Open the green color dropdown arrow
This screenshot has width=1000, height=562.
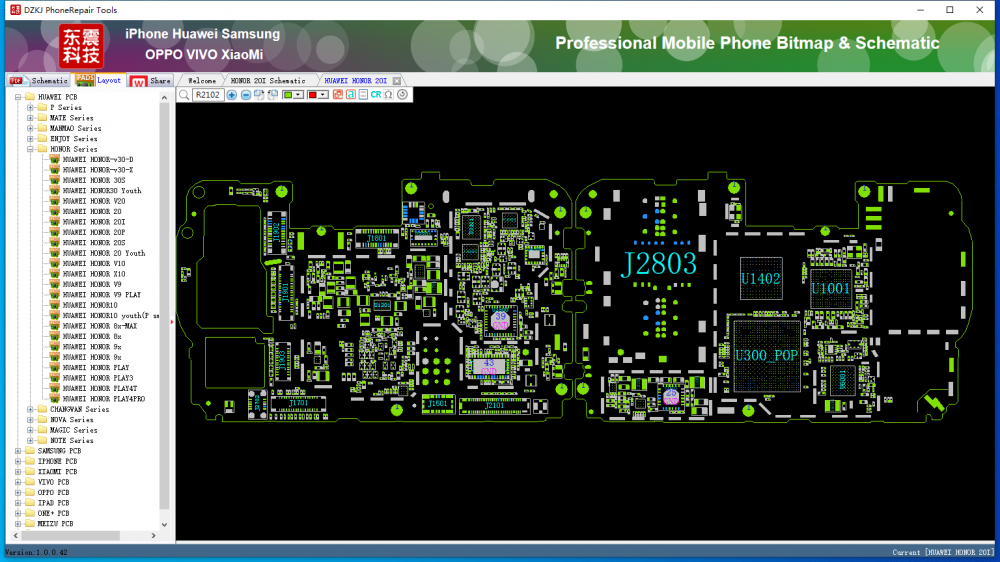pyautogui.click(x=298, y=95)
